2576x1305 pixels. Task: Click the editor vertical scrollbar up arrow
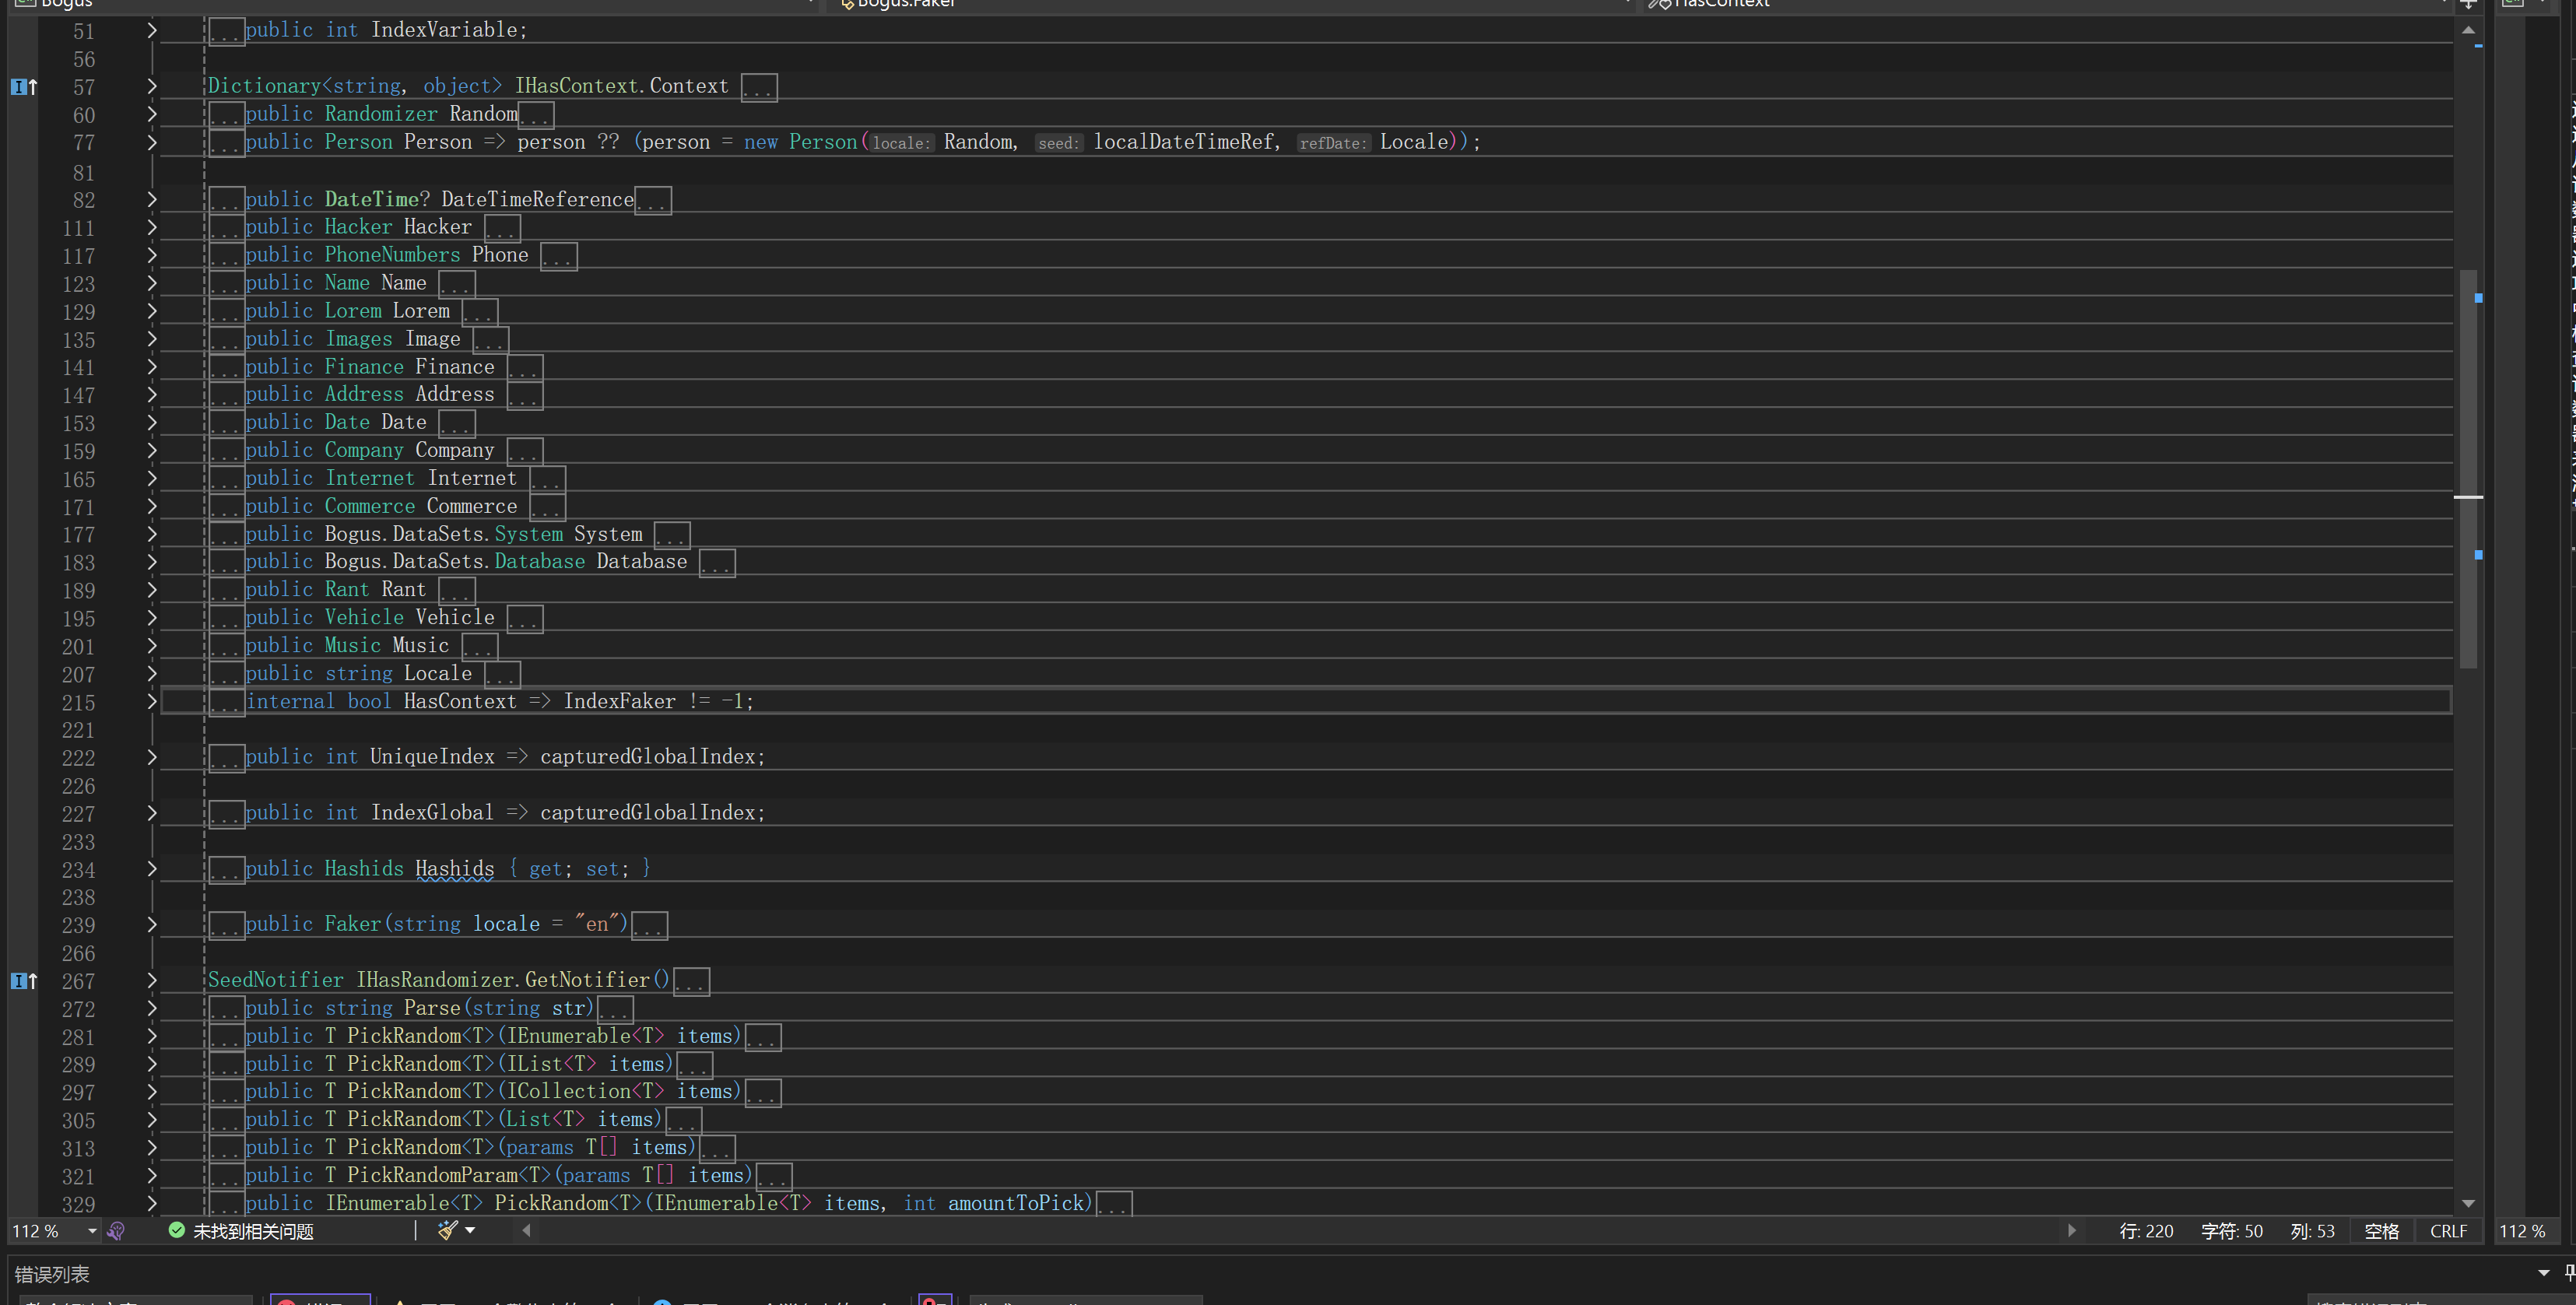pos(2468,30)
